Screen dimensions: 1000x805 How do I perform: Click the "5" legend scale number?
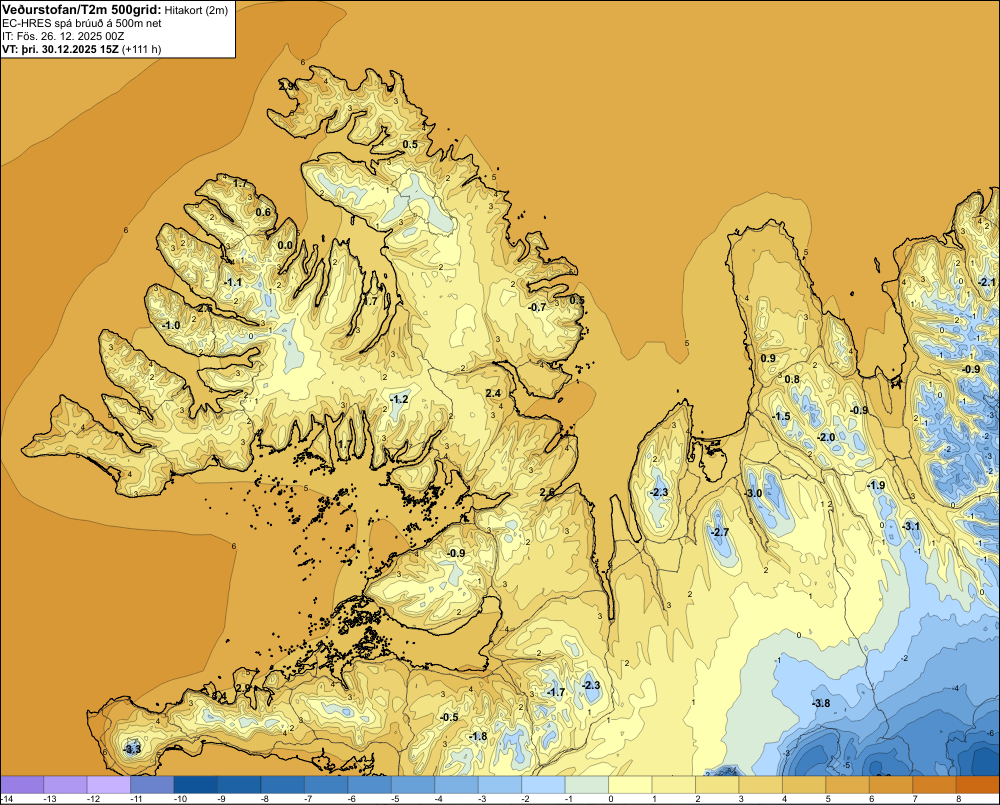(x=828, y=799)
